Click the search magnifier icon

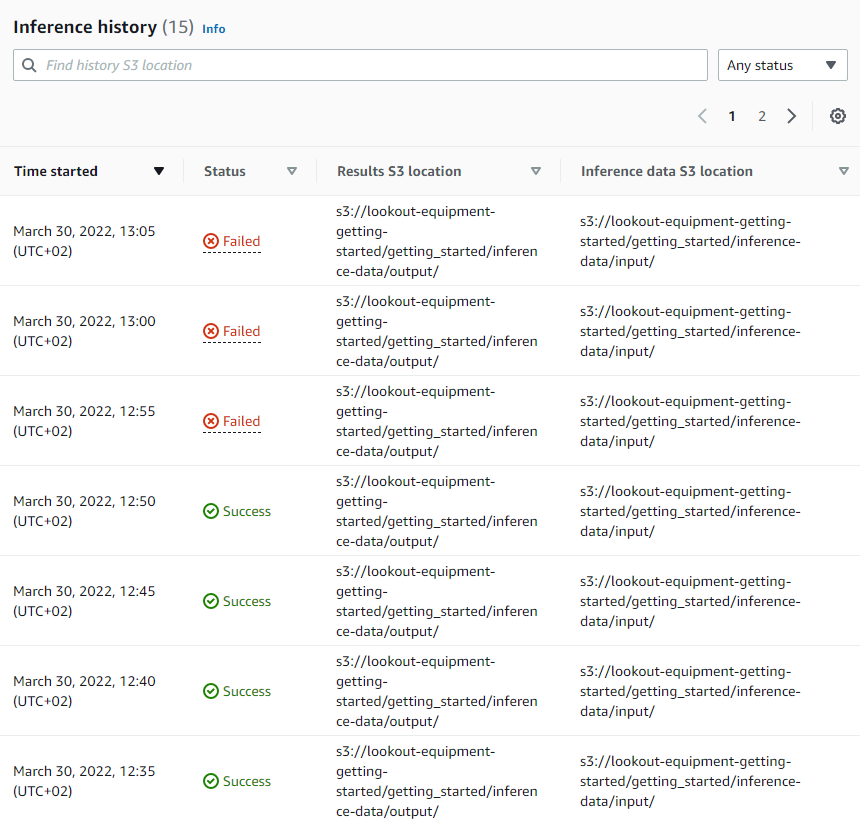(x=29, y=65)
